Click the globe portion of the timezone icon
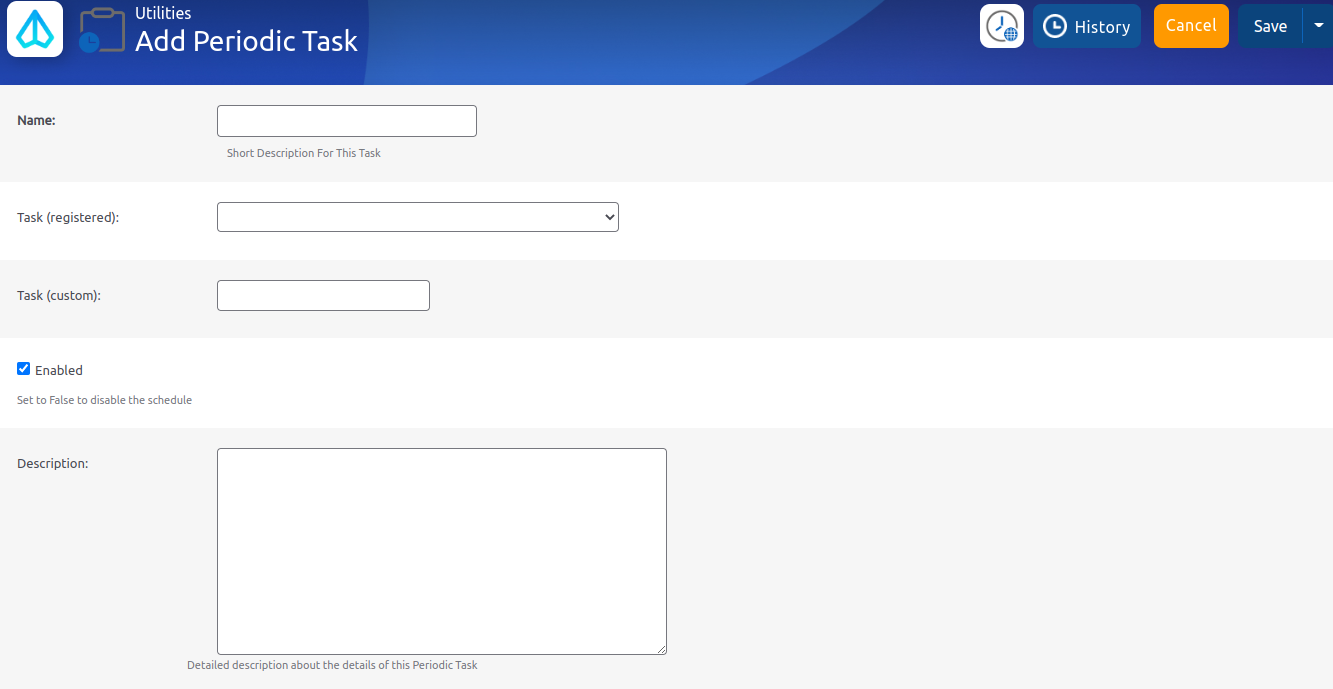 coord(1011,33)
